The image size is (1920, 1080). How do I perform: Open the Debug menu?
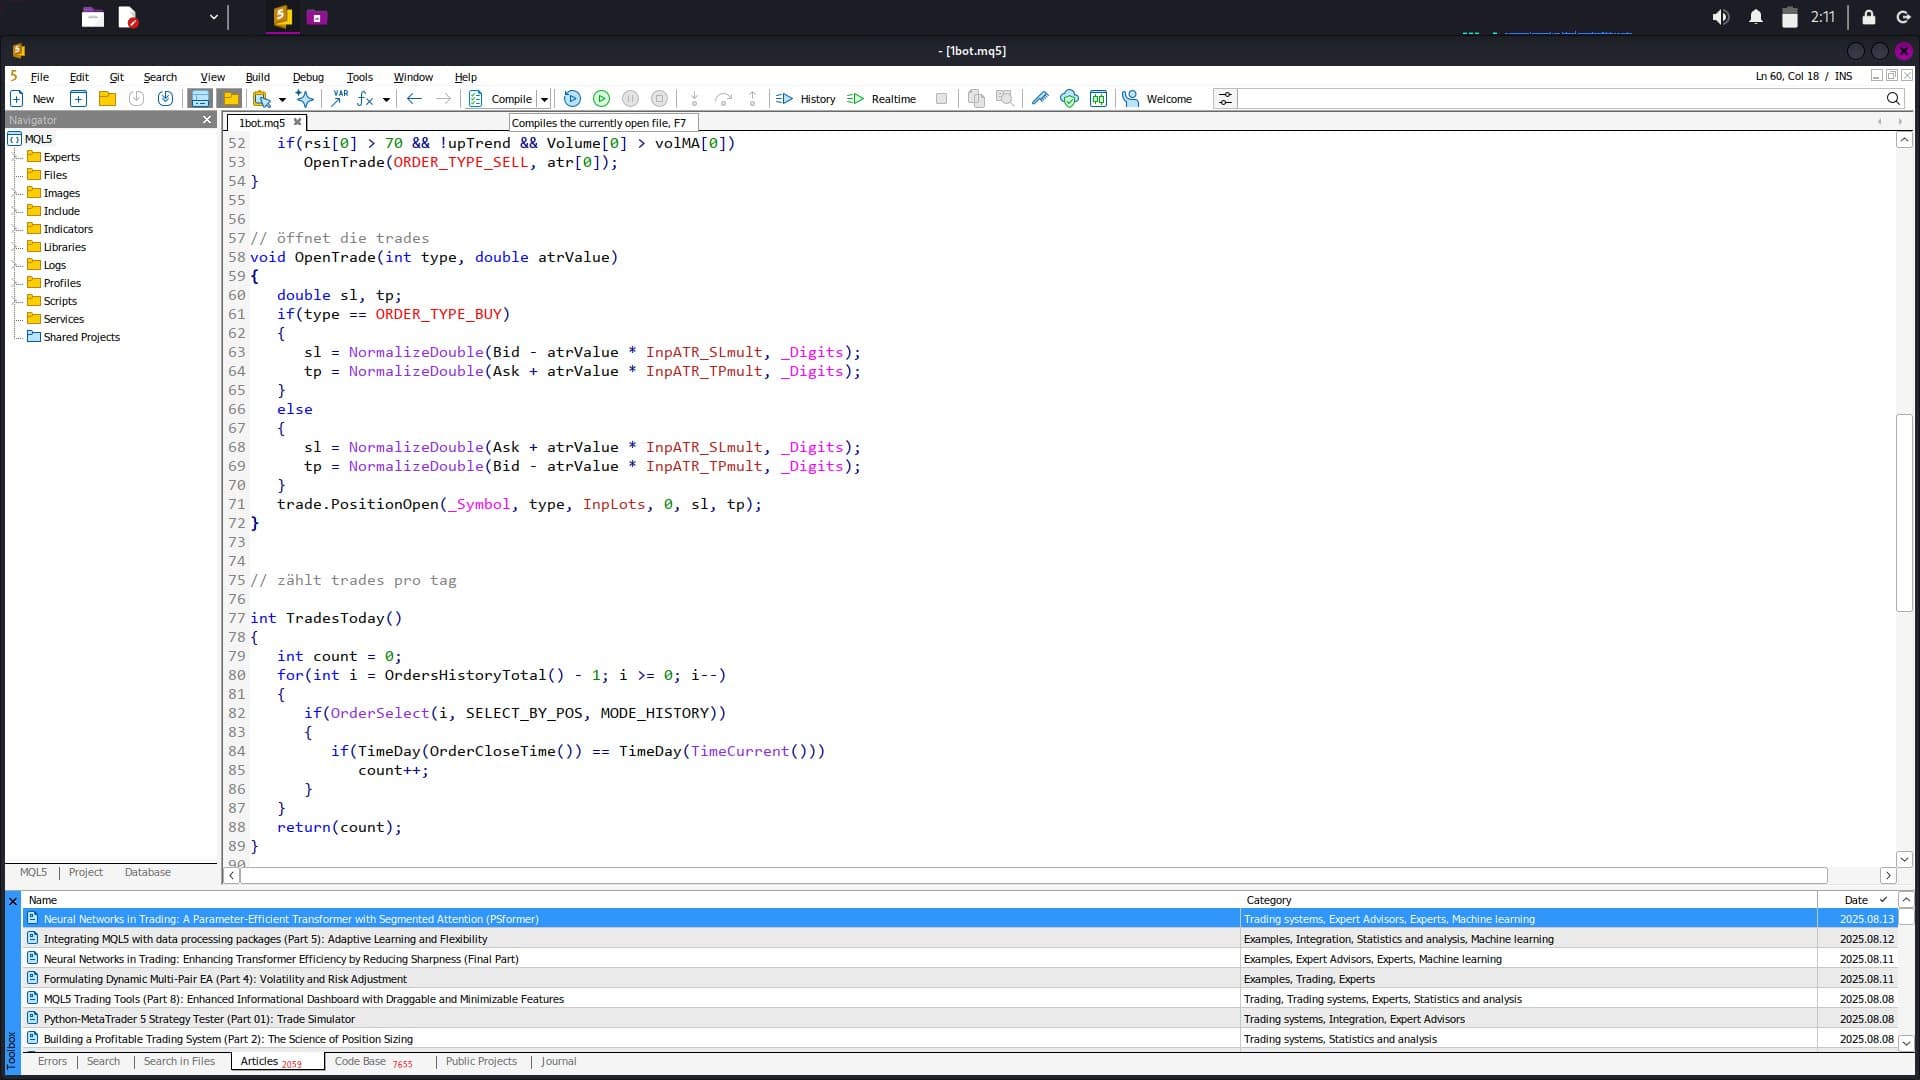[x=308, y=77]
